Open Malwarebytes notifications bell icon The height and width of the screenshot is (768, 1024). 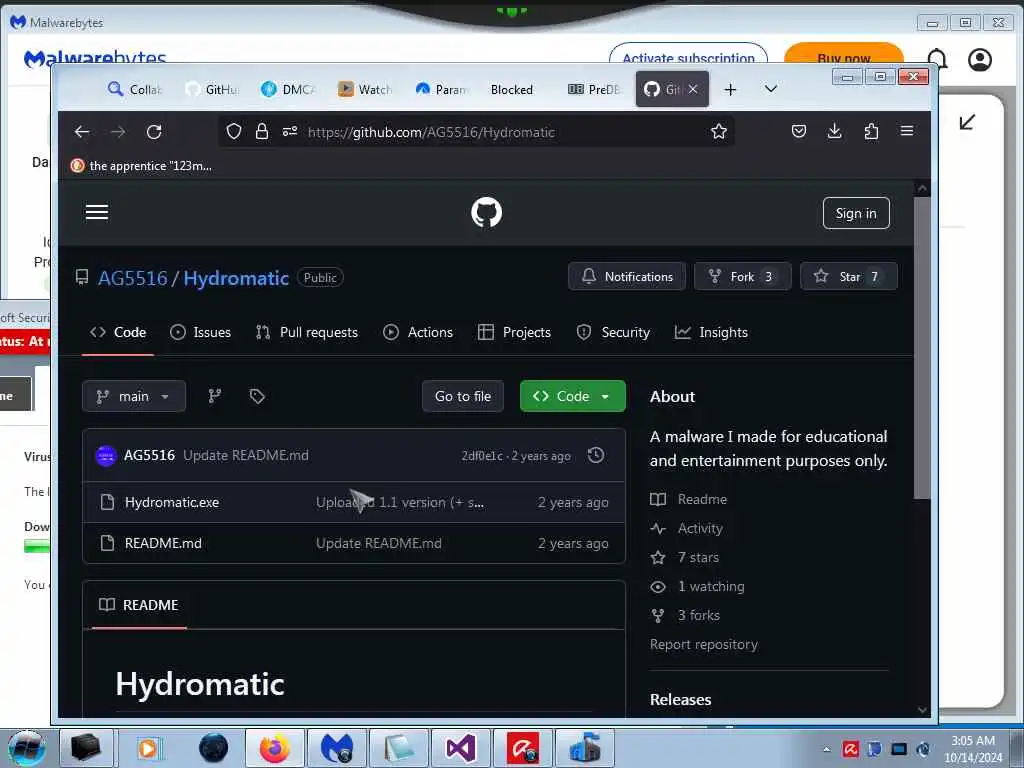[937, 59]
